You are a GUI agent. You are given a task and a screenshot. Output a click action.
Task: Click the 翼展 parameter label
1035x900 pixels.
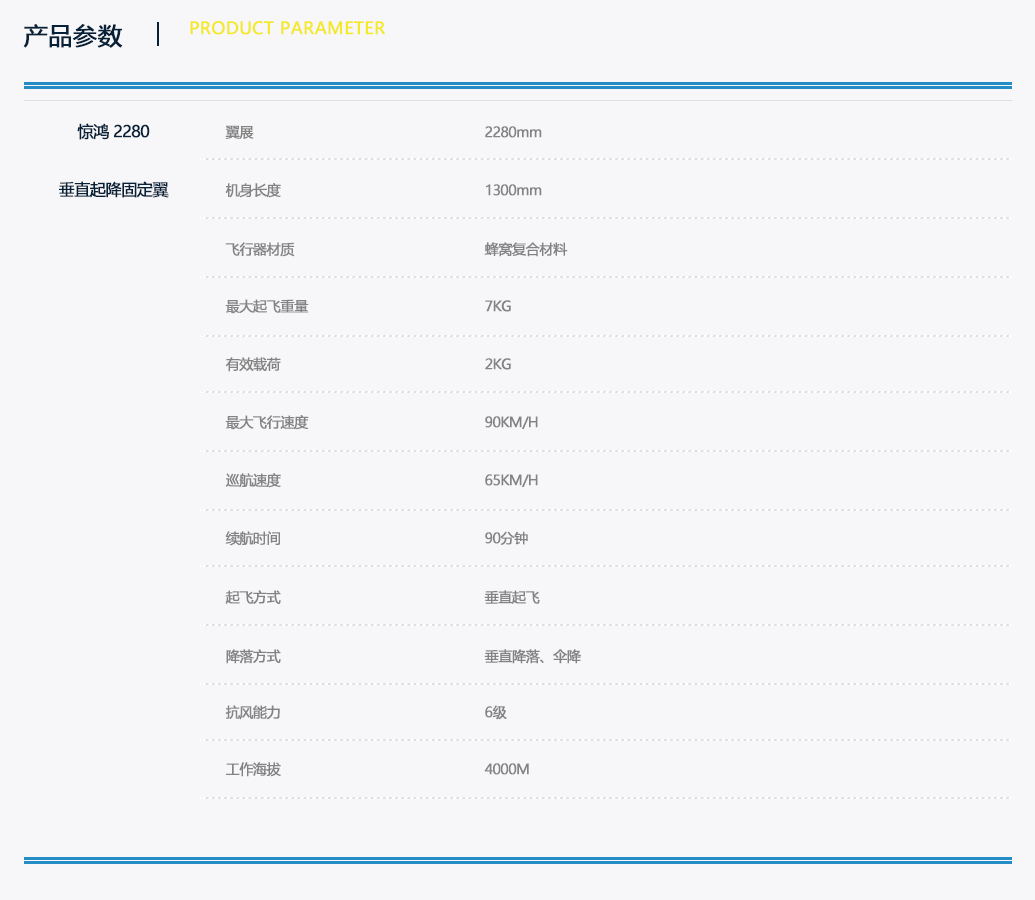click(x=239, y=132)
